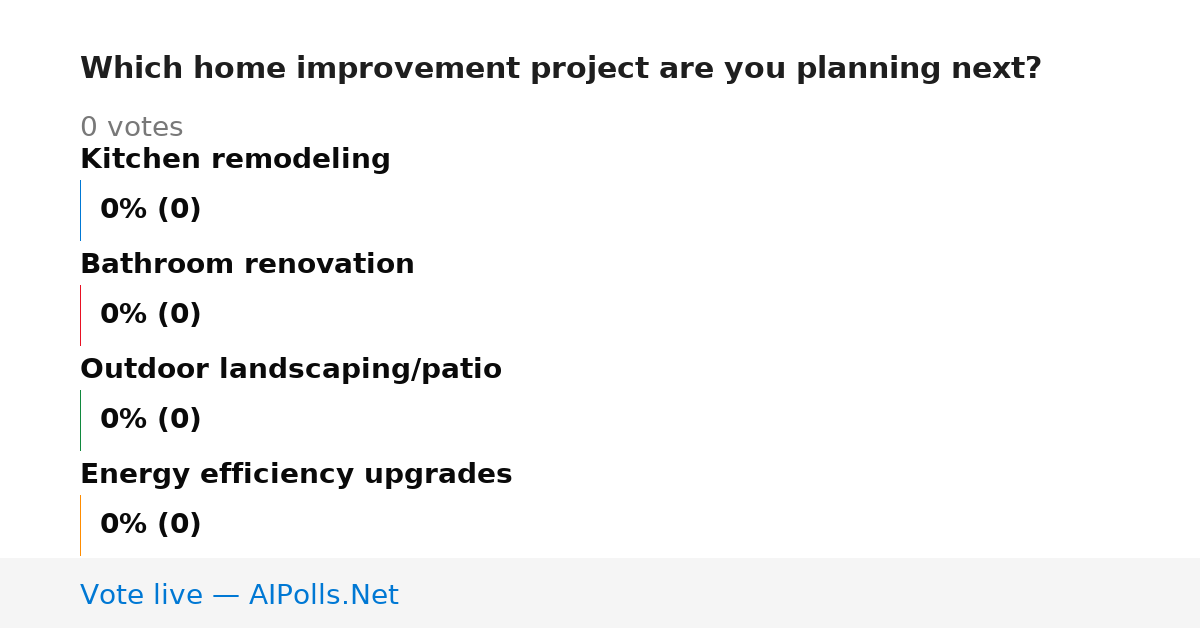Click the blue Kitchen remodeling result bar
1200x628 pixels.
pyautogui.click(x=80, y=210)
